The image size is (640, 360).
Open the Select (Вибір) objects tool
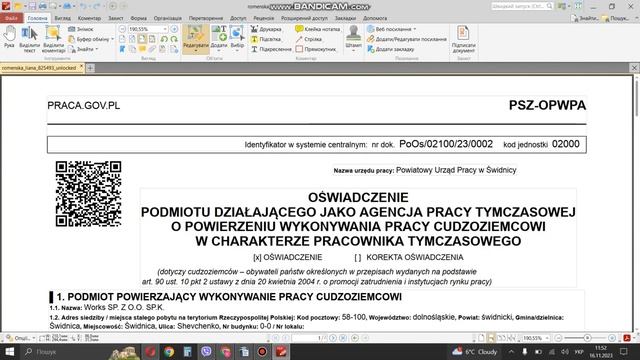pos(237,38)
